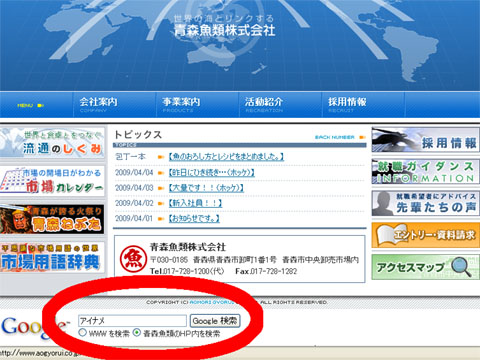480x360 pixels.
Task: Open the エントリー・資料請求 banner
Action: 426,235
